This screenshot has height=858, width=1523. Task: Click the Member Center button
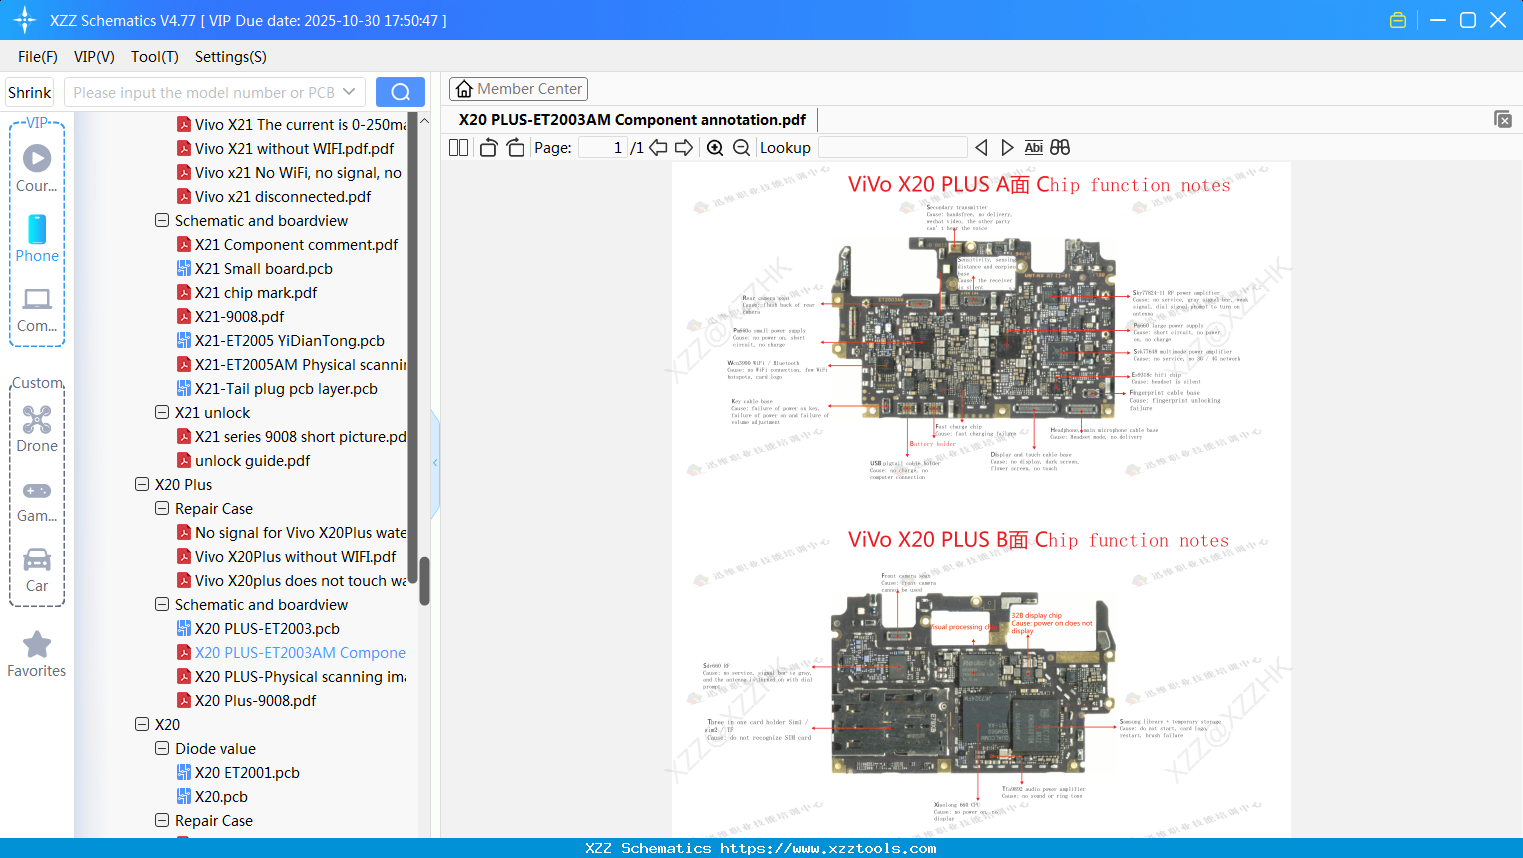[518, 88]
